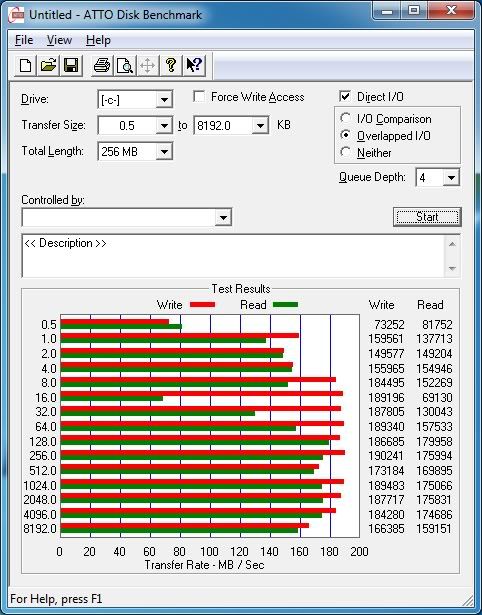The height and width of the screenshot is (615, 482).
Task: Click write value 190241
Action: click(386, 456)
